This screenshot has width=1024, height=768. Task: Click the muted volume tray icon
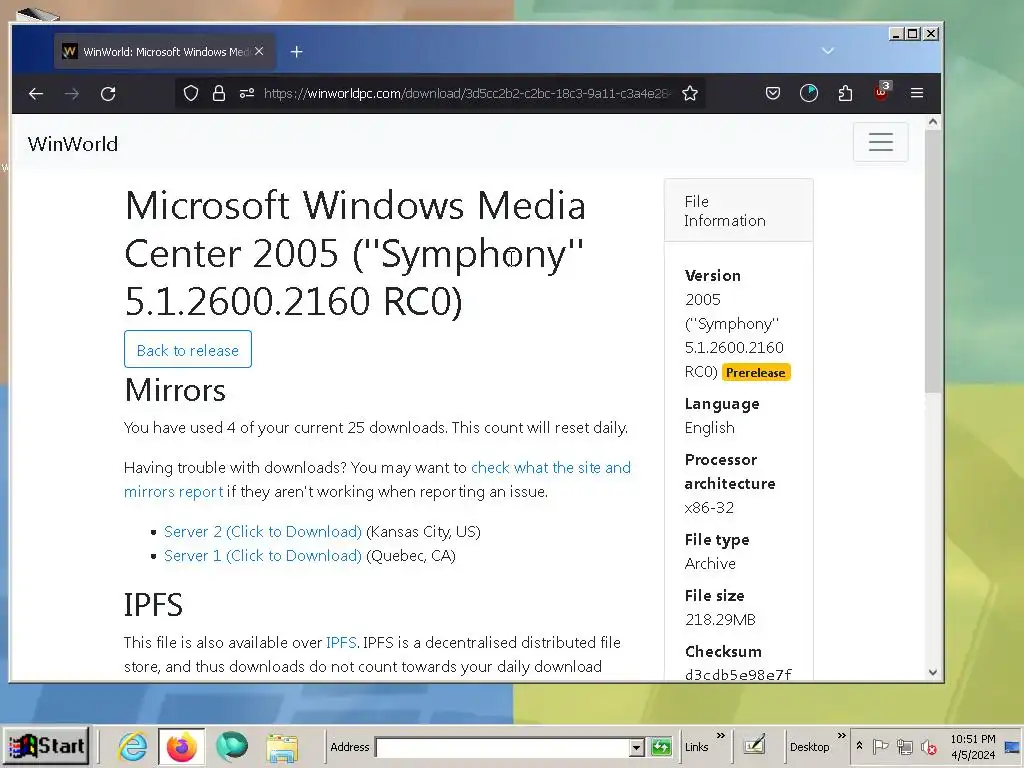pos(929,746)
